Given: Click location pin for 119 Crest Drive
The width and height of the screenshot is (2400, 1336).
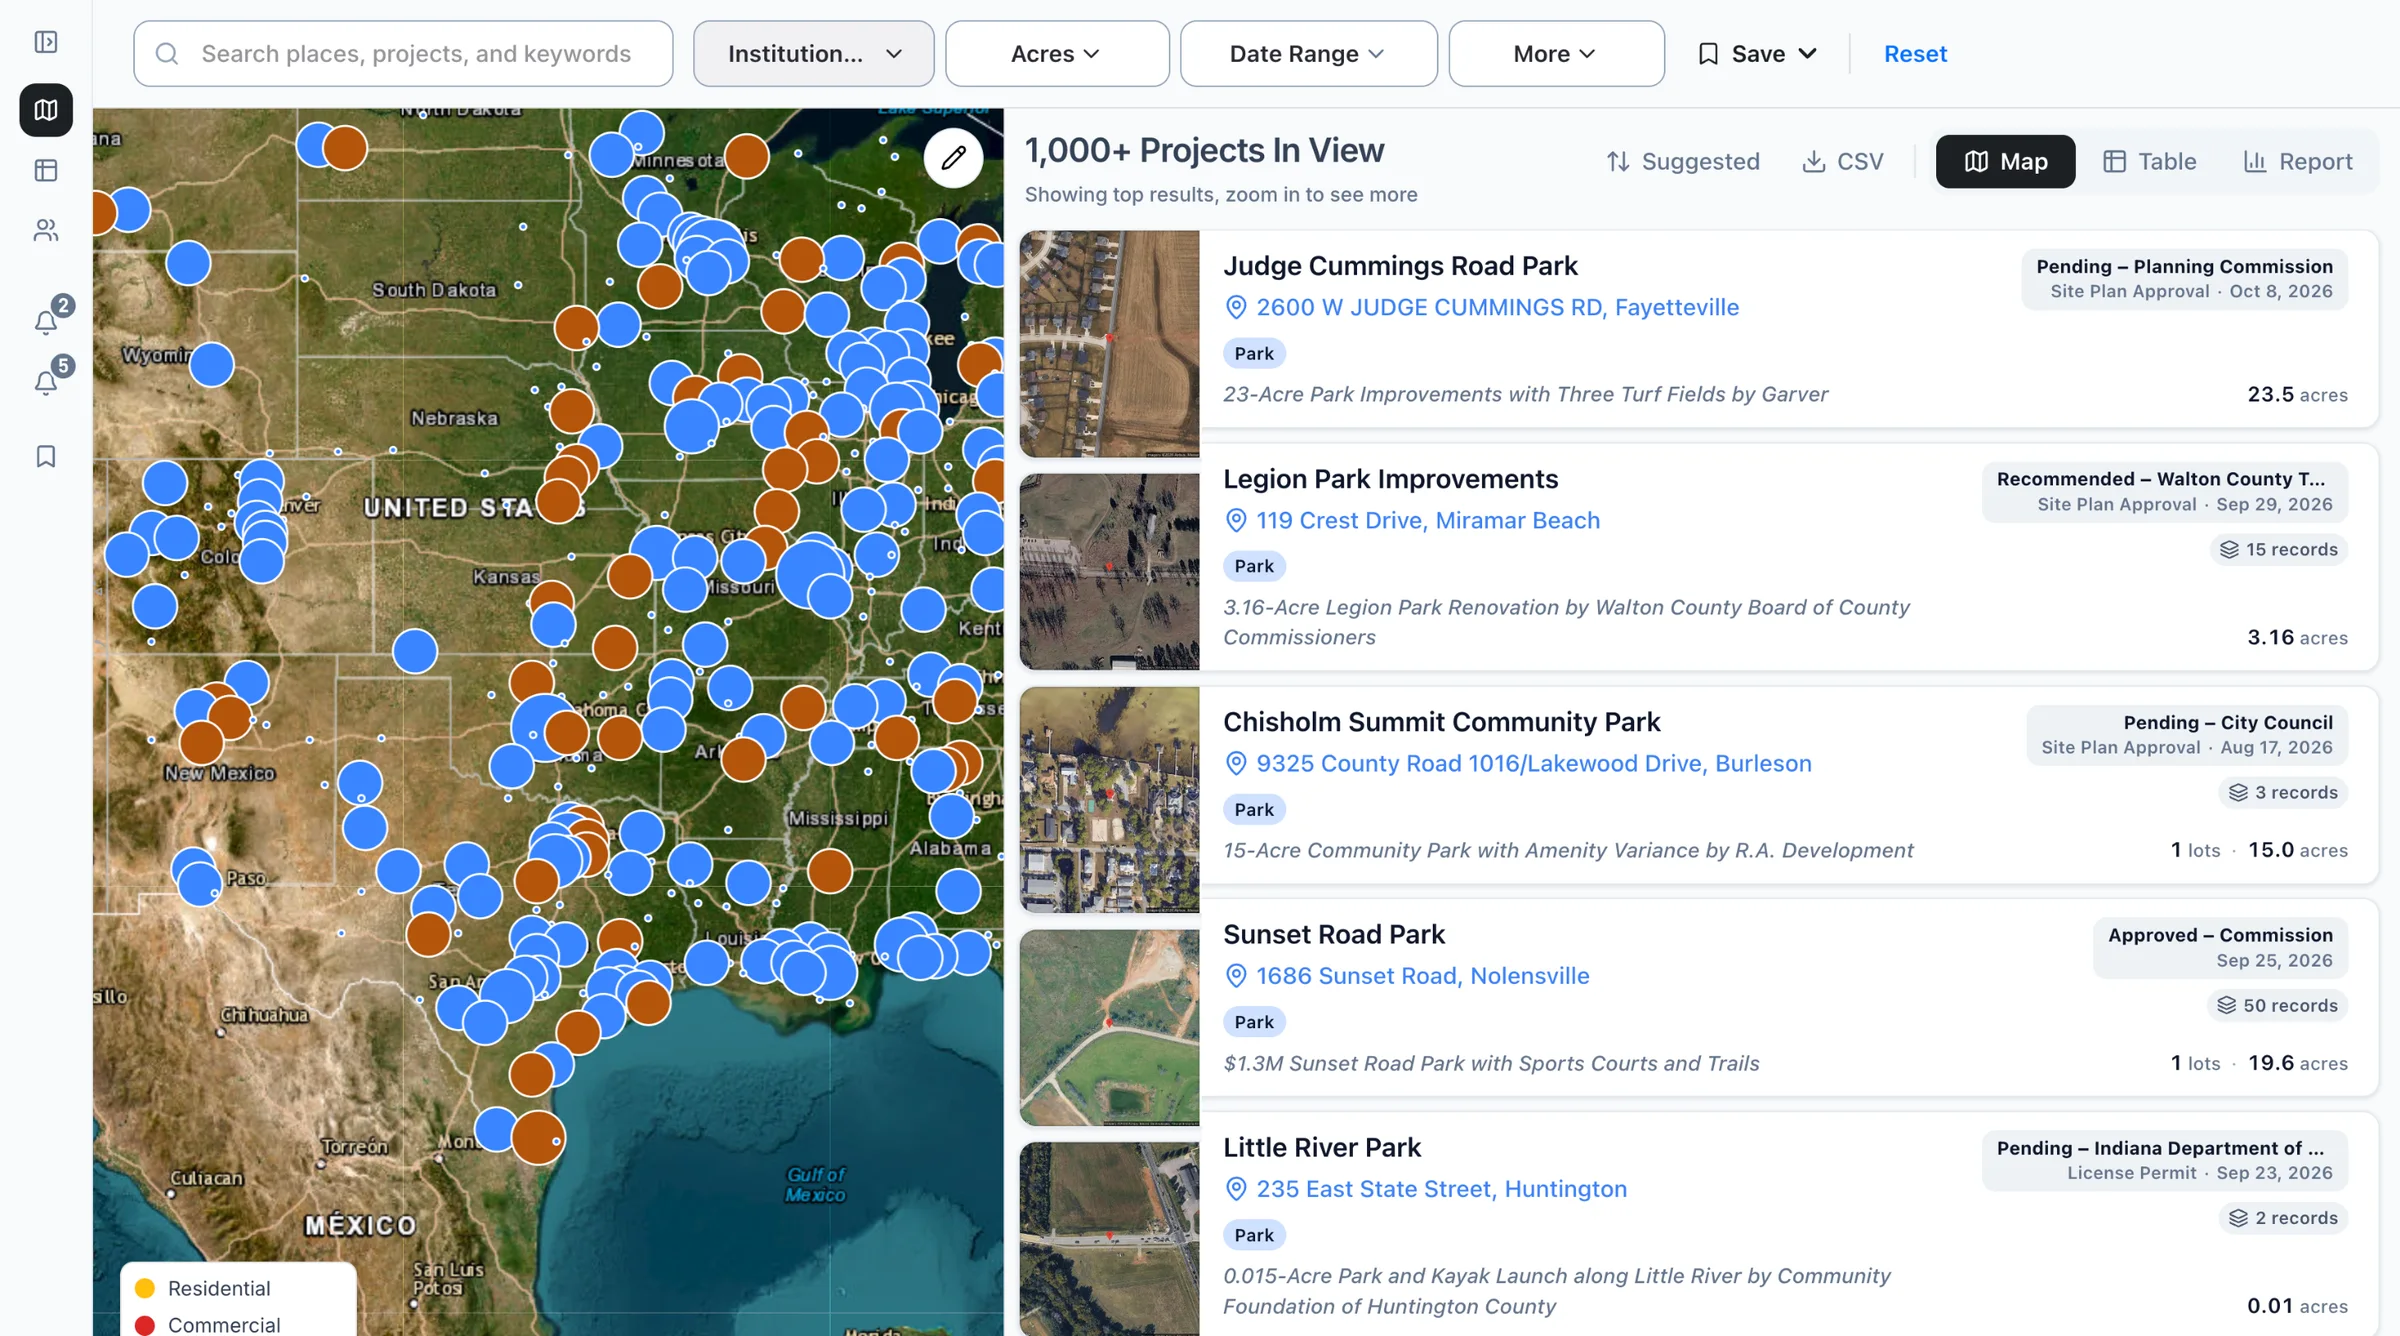Looking at the screenshot, I should coord(1236,521).
